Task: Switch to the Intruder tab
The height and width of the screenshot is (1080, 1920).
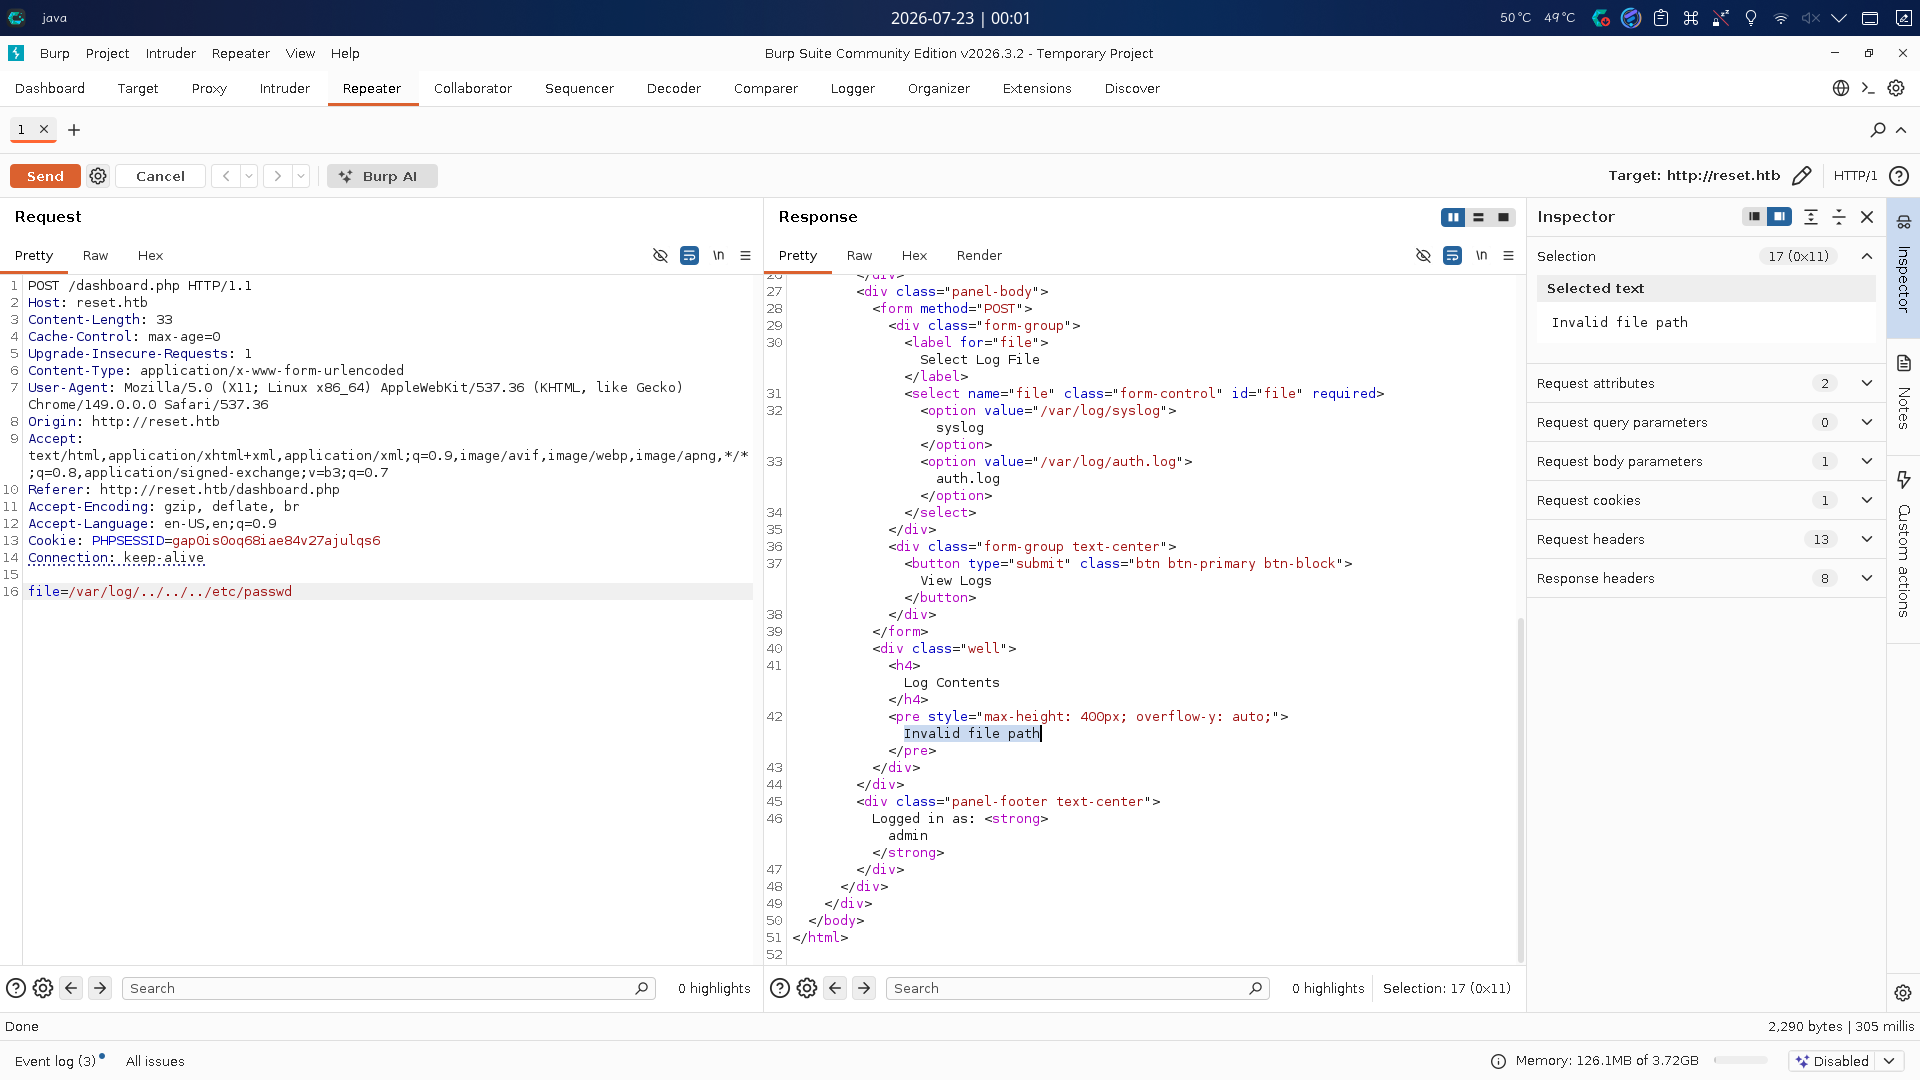Action: click(x=285, y=88)
